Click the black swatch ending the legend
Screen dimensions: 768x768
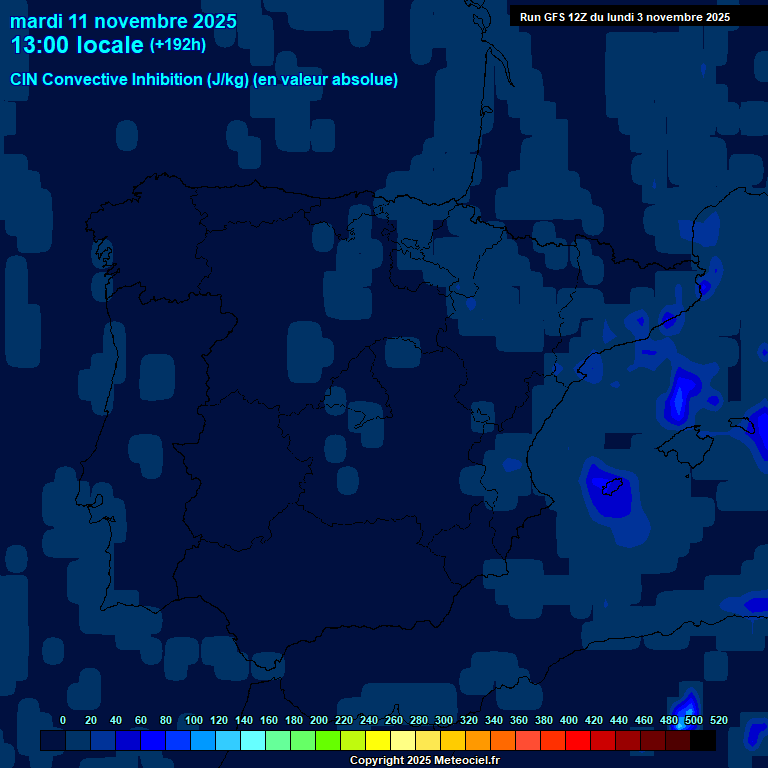click(703, 740)
